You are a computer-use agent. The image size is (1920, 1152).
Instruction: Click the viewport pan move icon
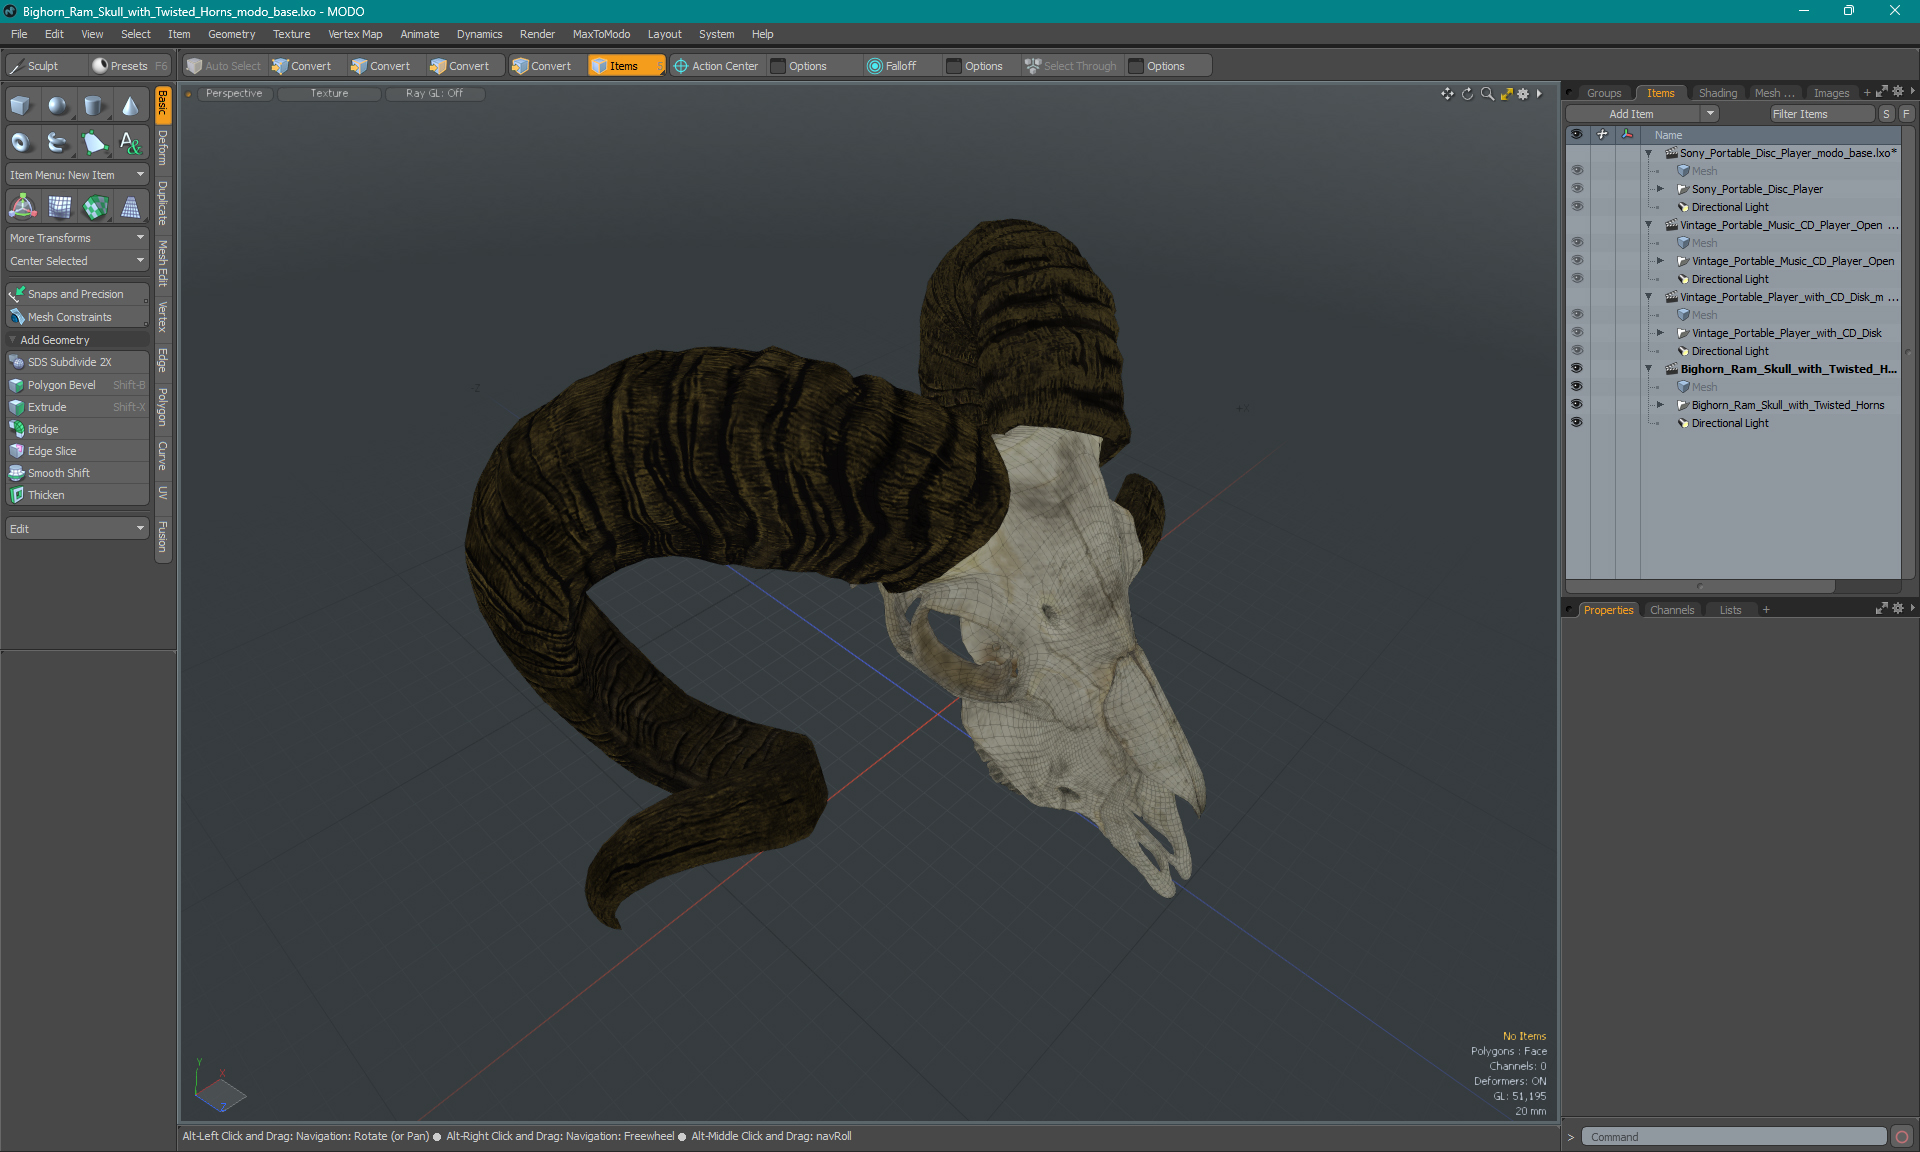click(x=1447, y=94)
